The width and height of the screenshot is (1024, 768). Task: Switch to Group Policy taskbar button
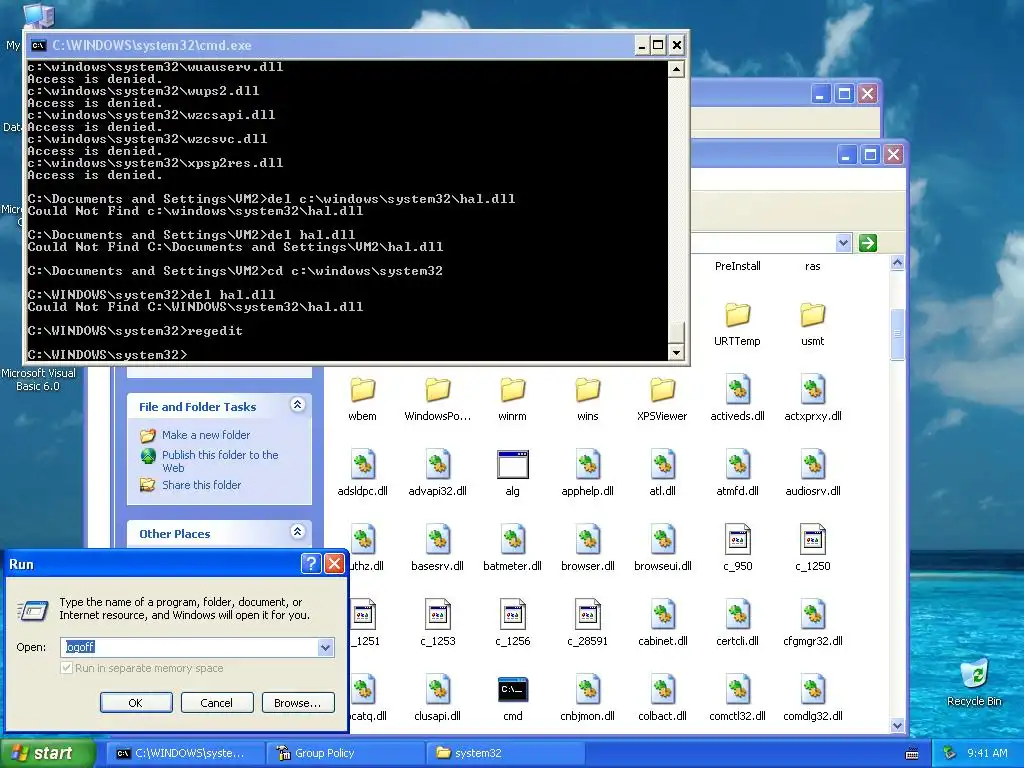(345, 753)
